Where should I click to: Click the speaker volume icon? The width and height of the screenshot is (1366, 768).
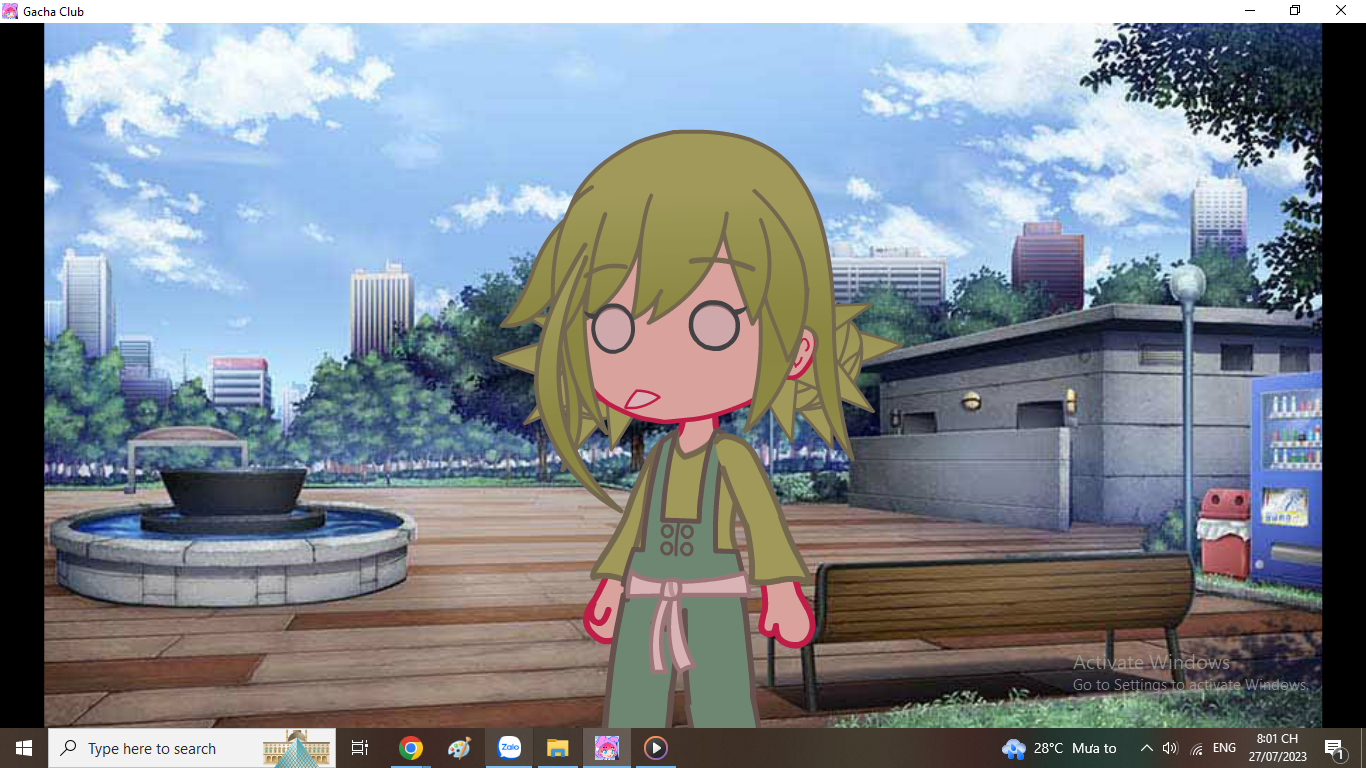[x=1171, y=748]
